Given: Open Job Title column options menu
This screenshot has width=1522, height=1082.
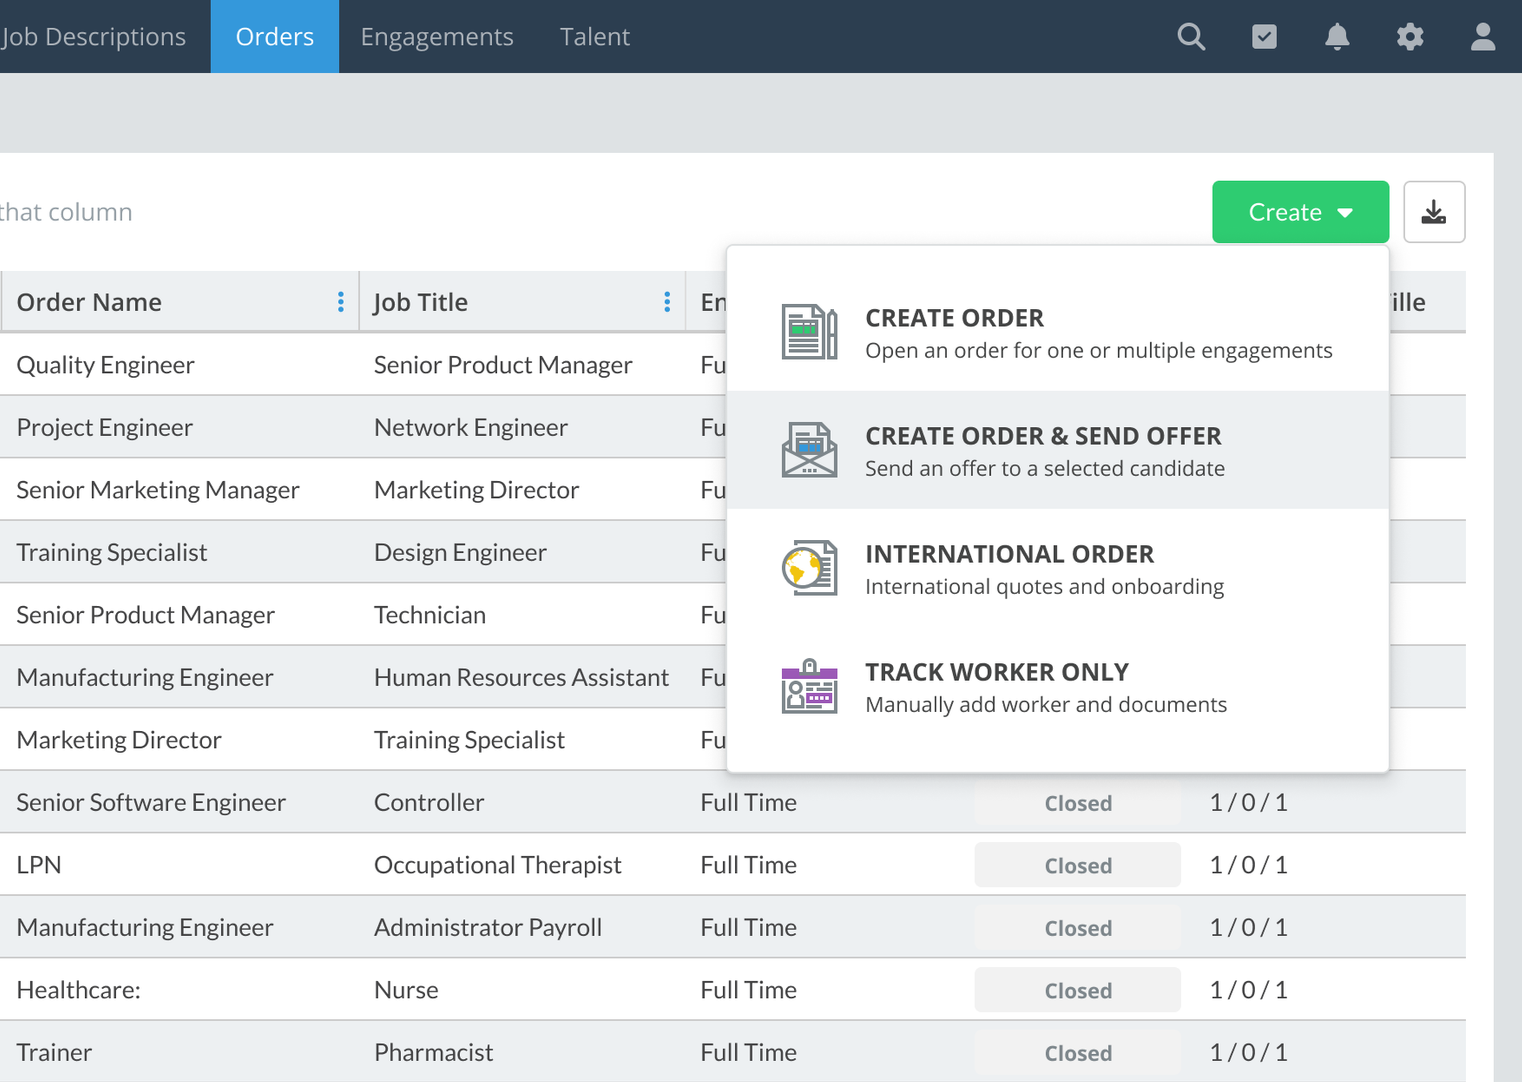Looking at the screenshot, I should point(667,302).
